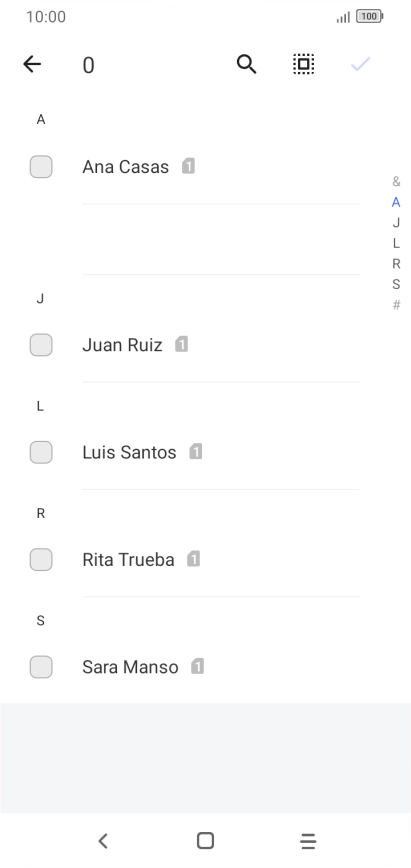Enable the Rita Trueba checkbox
Viewport: 411px width, 868px height.
(41, 560)
